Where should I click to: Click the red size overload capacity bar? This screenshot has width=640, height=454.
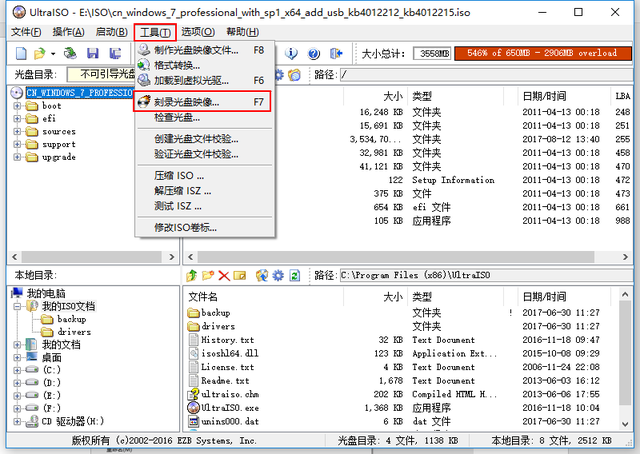[x=542, y=53]
